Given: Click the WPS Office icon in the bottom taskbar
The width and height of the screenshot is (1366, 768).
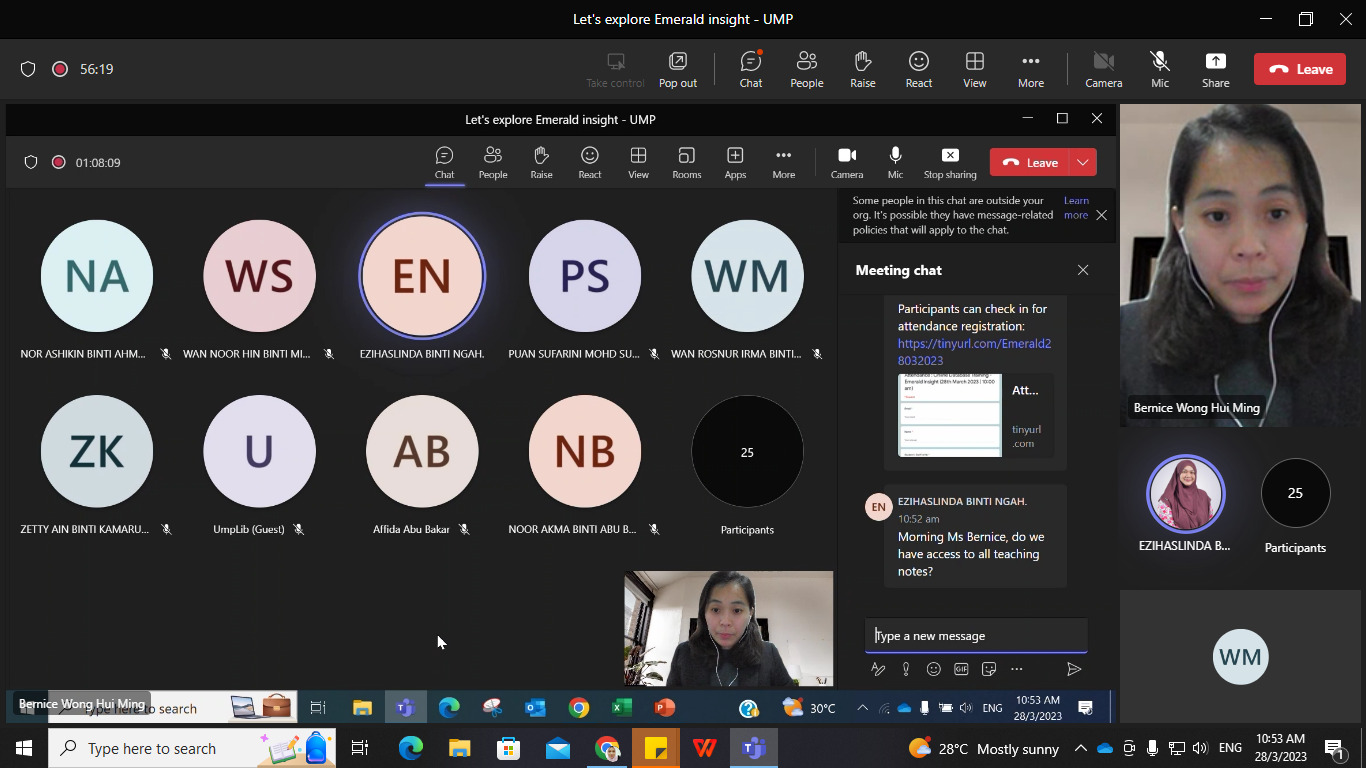Looking at the screenshot, I should click(705, 748).
